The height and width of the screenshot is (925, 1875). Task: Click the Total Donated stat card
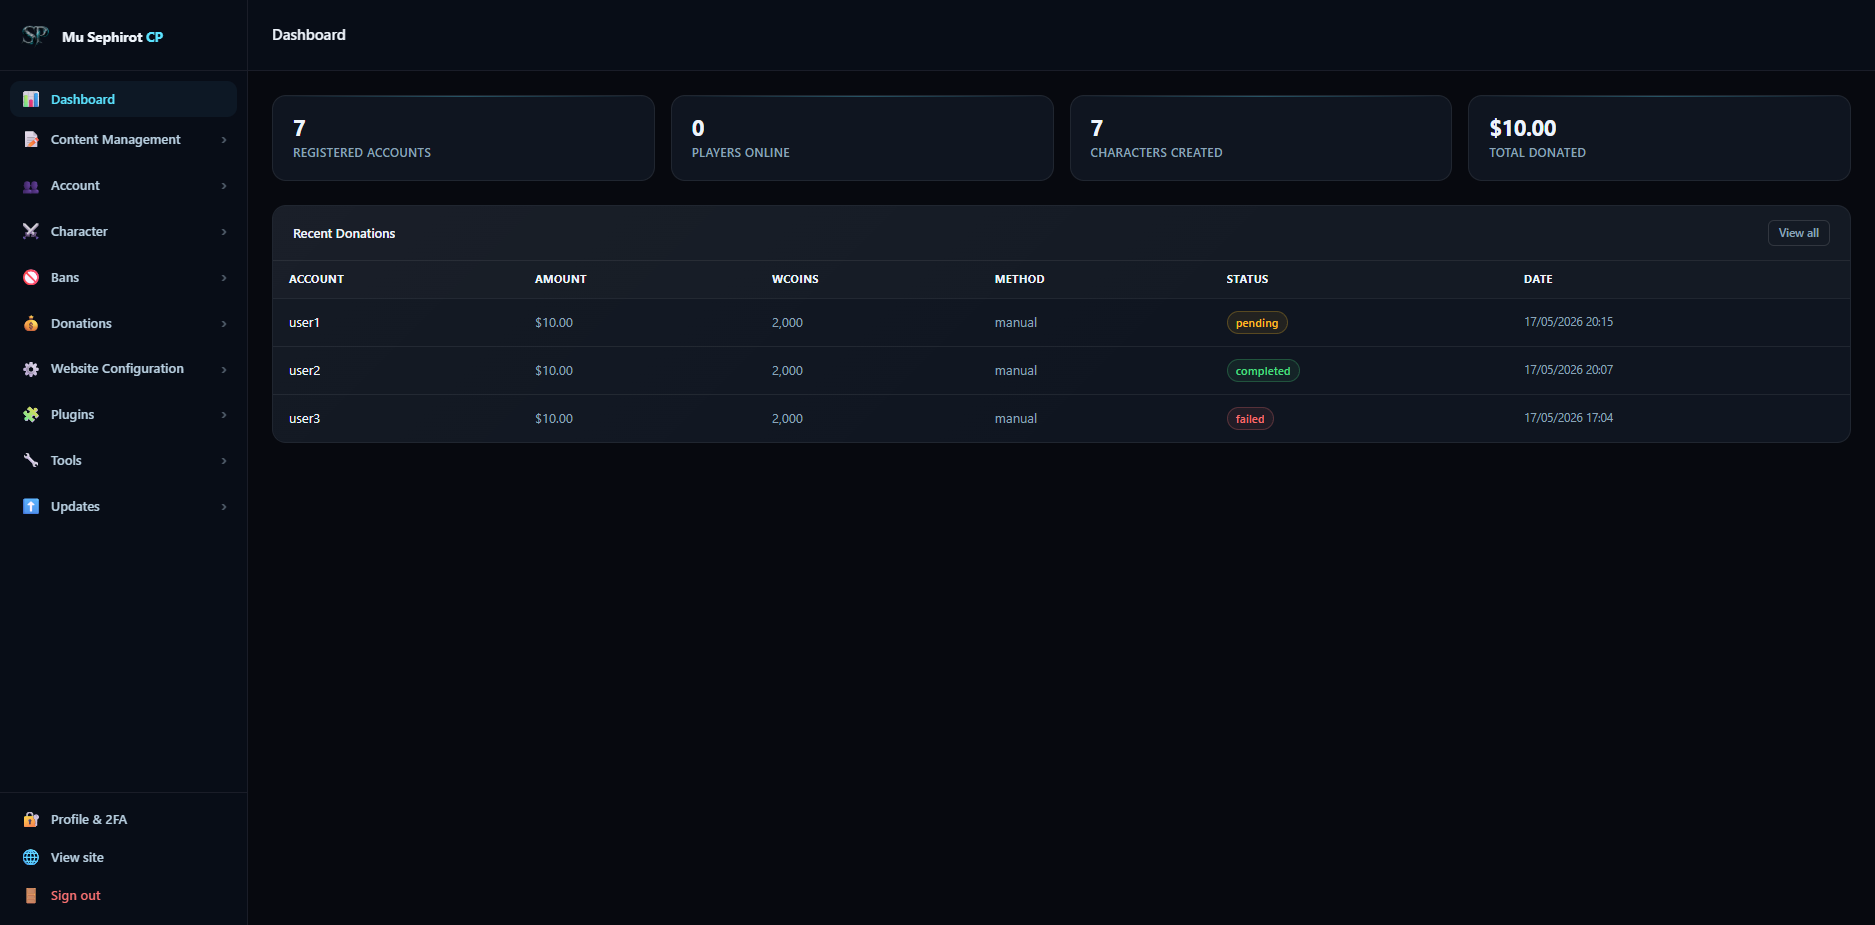1659,138
